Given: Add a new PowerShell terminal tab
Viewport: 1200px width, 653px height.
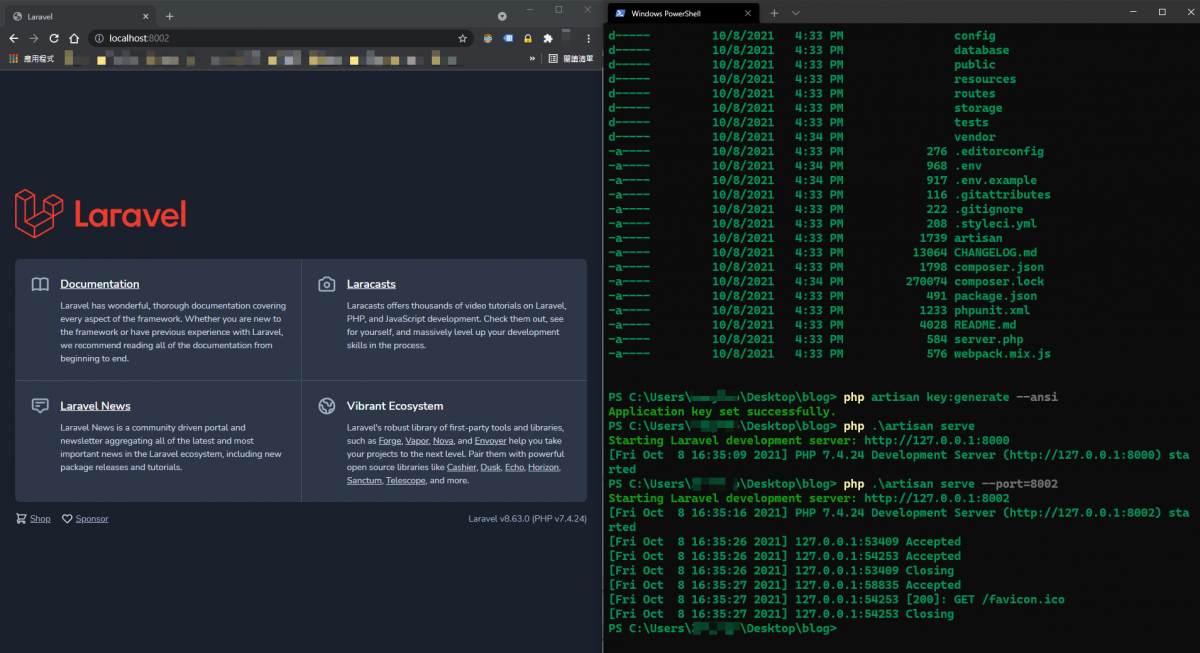Looking at the screenshot, I should tap(774, 13).
